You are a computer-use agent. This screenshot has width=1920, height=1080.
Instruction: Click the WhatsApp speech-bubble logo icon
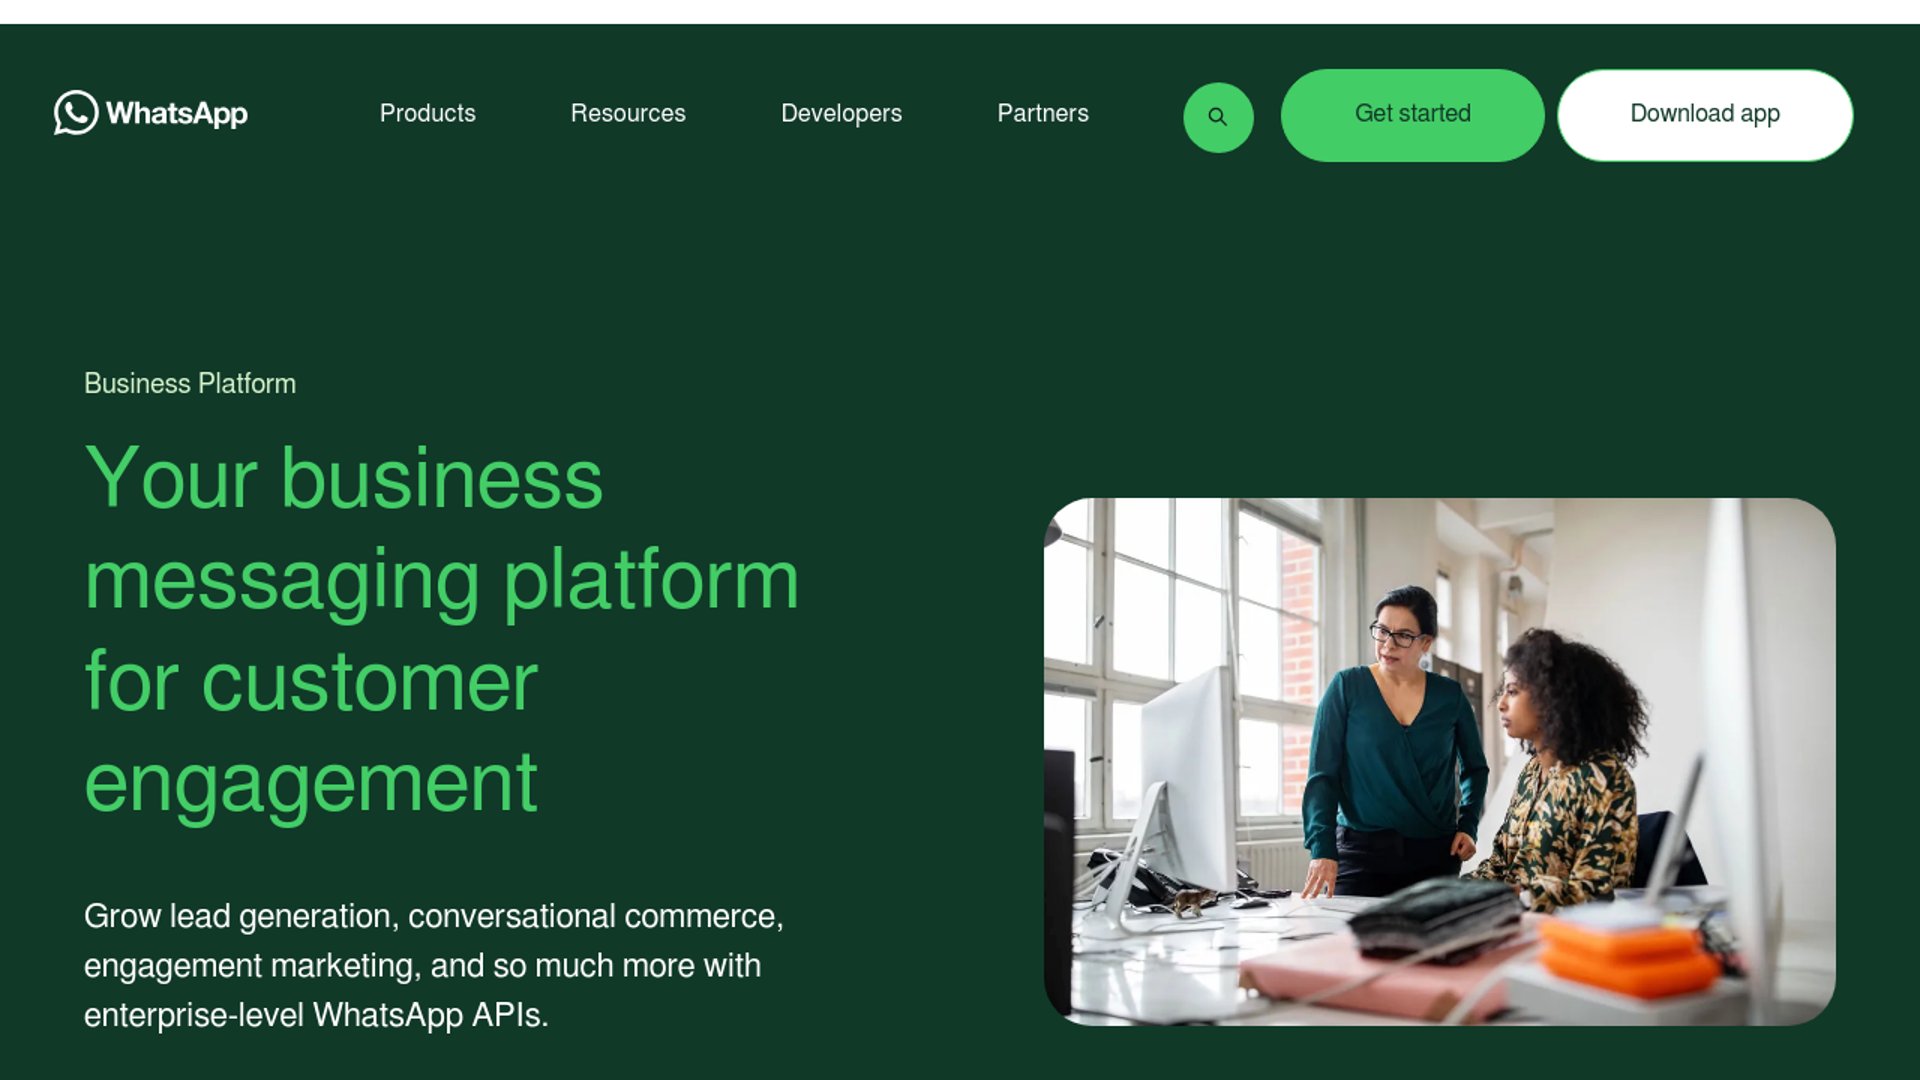coord(76,113)
